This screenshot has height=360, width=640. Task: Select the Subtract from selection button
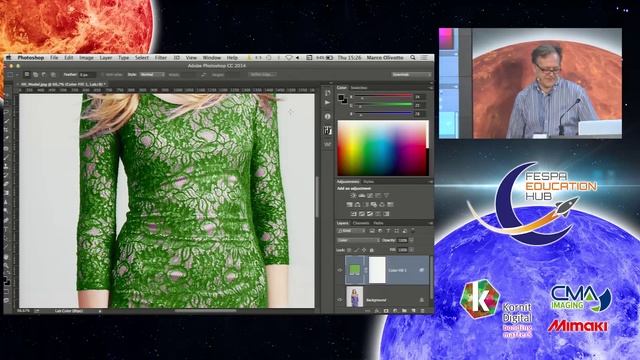(44, 75)
